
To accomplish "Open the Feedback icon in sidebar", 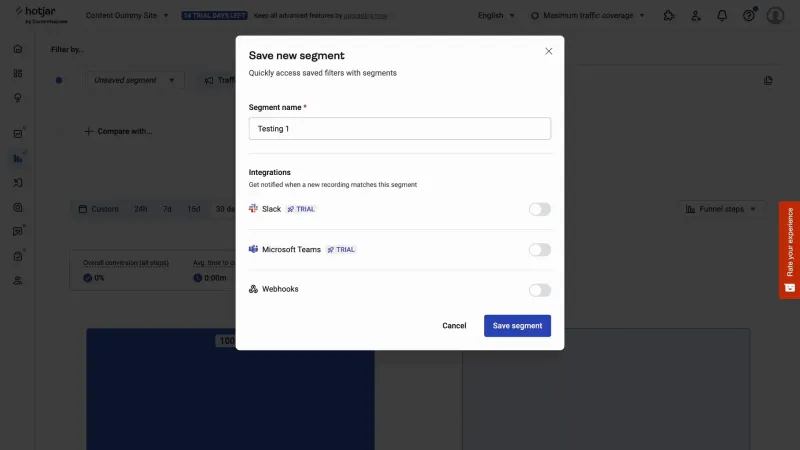I will [18, 231].
